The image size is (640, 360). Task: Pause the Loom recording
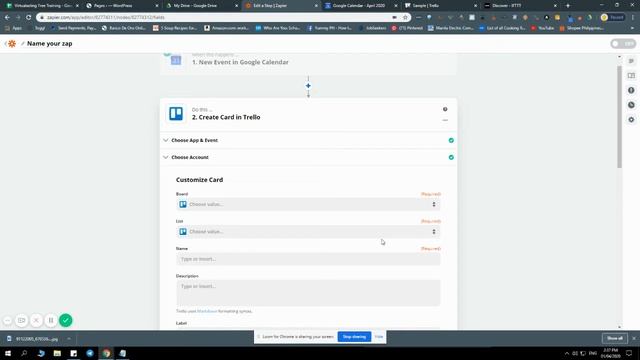pyautogui.click(x=51, y=320)
